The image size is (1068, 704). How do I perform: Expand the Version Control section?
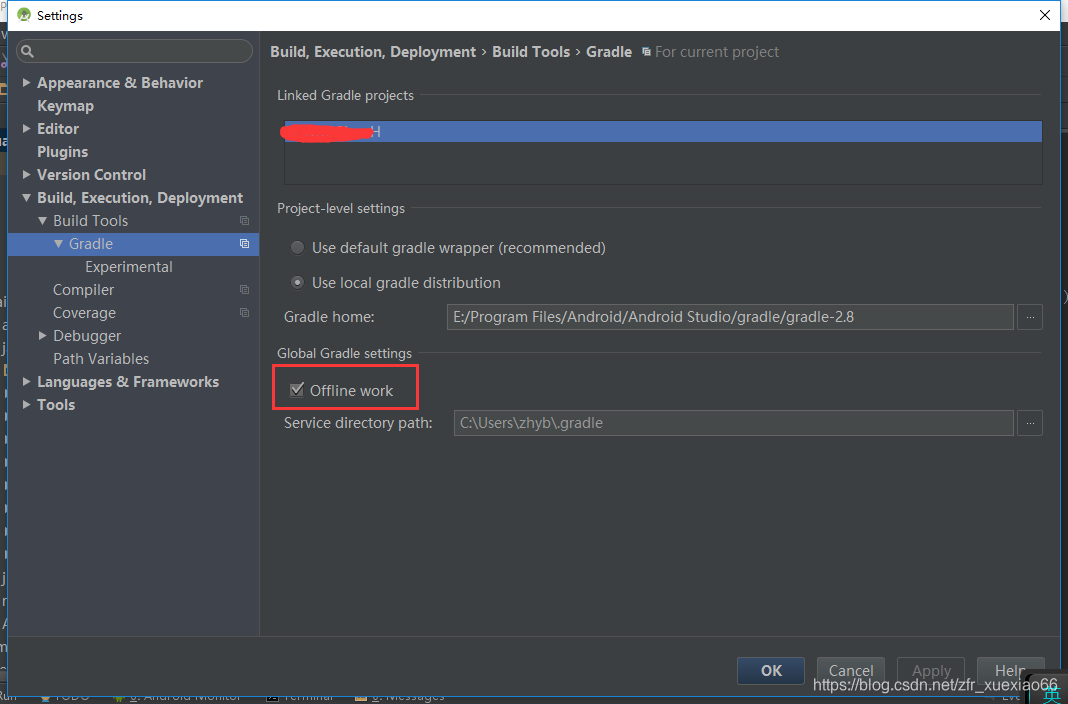pos(27,175)
